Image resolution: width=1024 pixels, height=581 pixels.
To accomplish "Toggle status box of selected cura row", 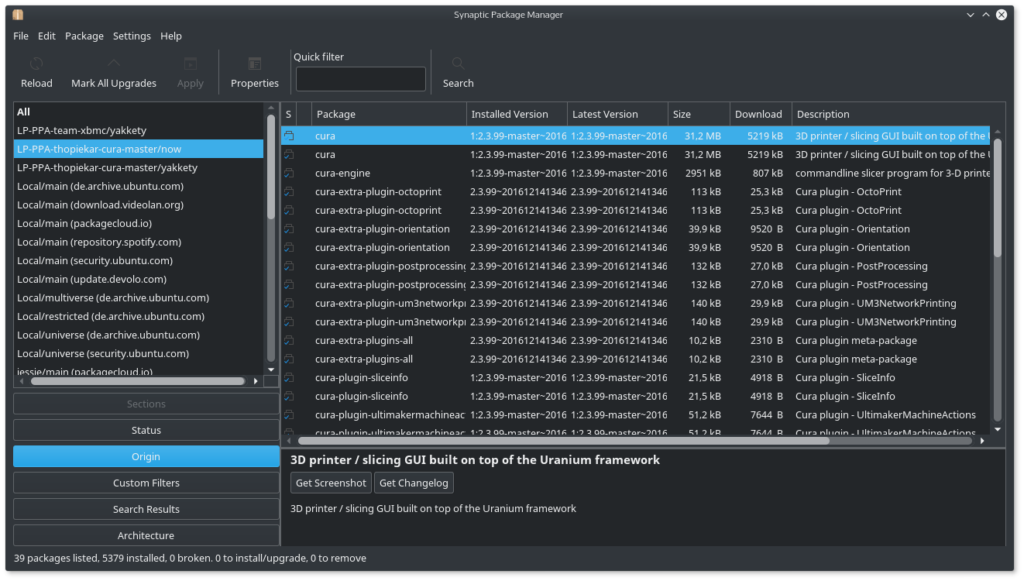I will [x=289, y=136].
